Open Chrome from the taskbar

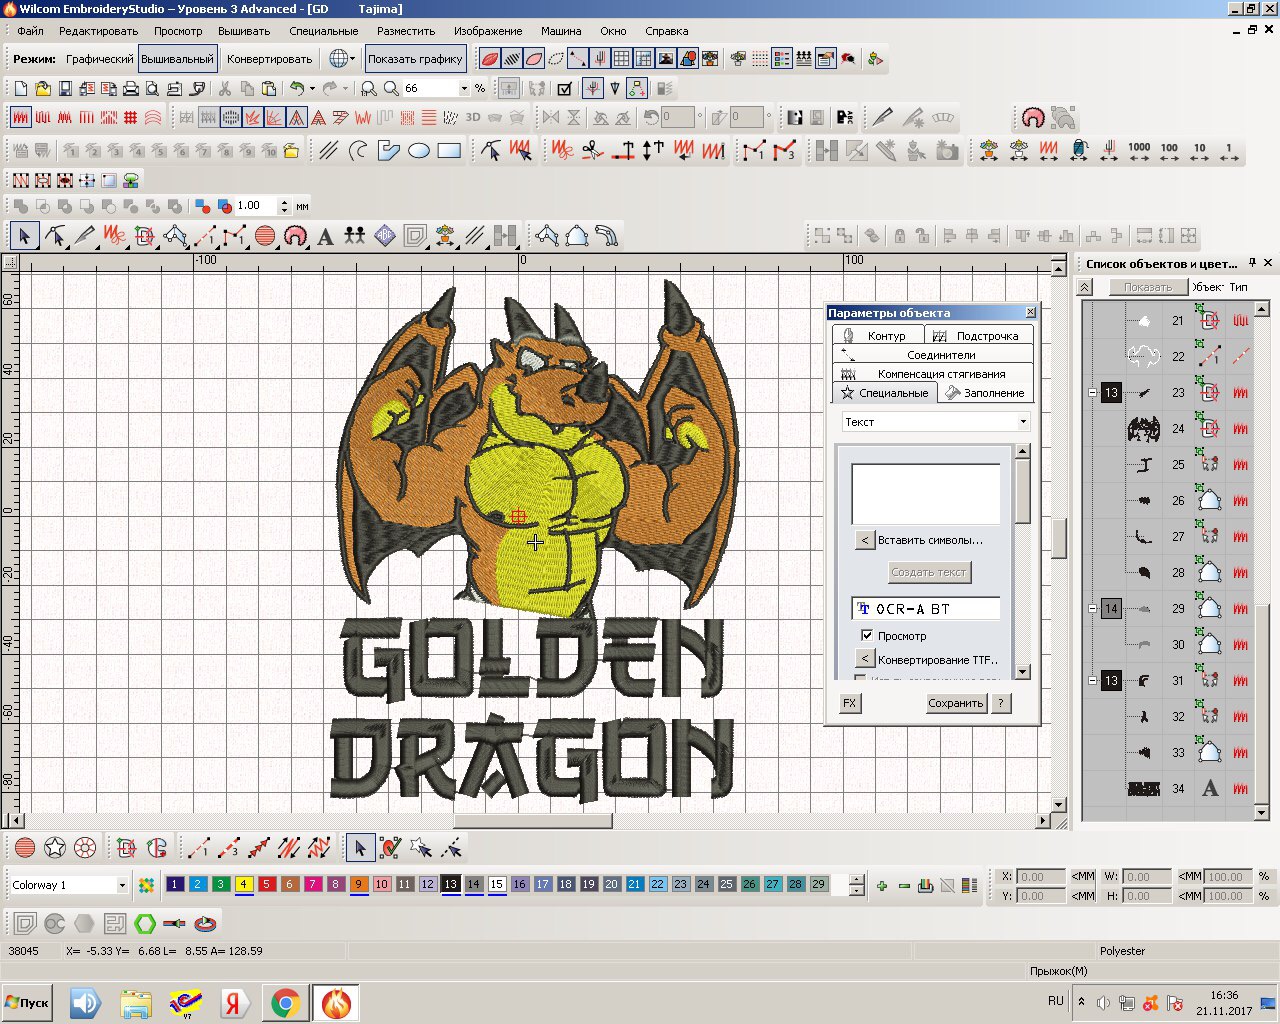click(285, 1003)
